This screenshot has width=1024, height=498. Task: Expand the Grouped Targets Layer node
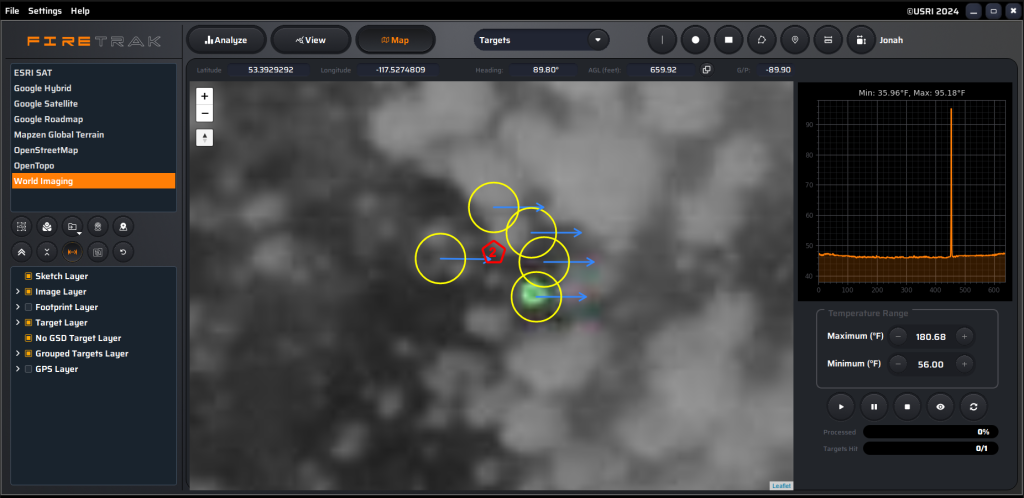pos(17,354)
